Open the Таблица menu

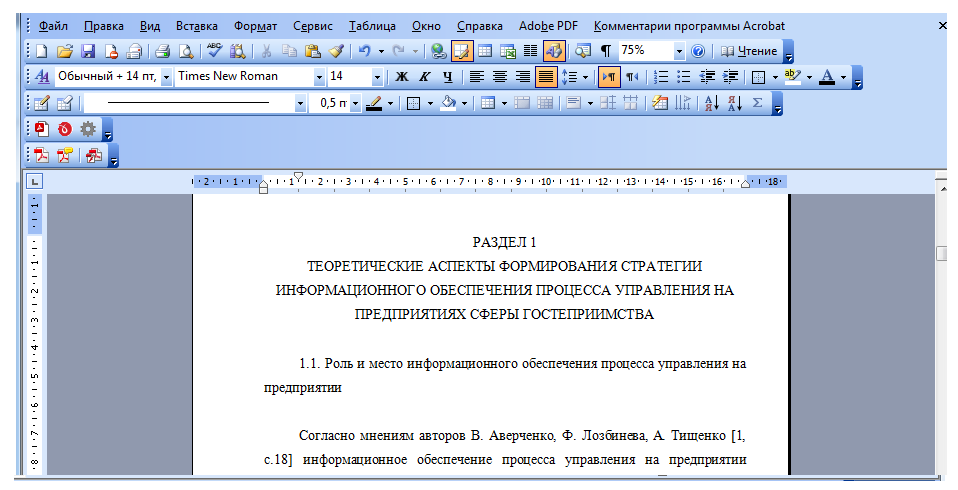[x=372, y=26]
